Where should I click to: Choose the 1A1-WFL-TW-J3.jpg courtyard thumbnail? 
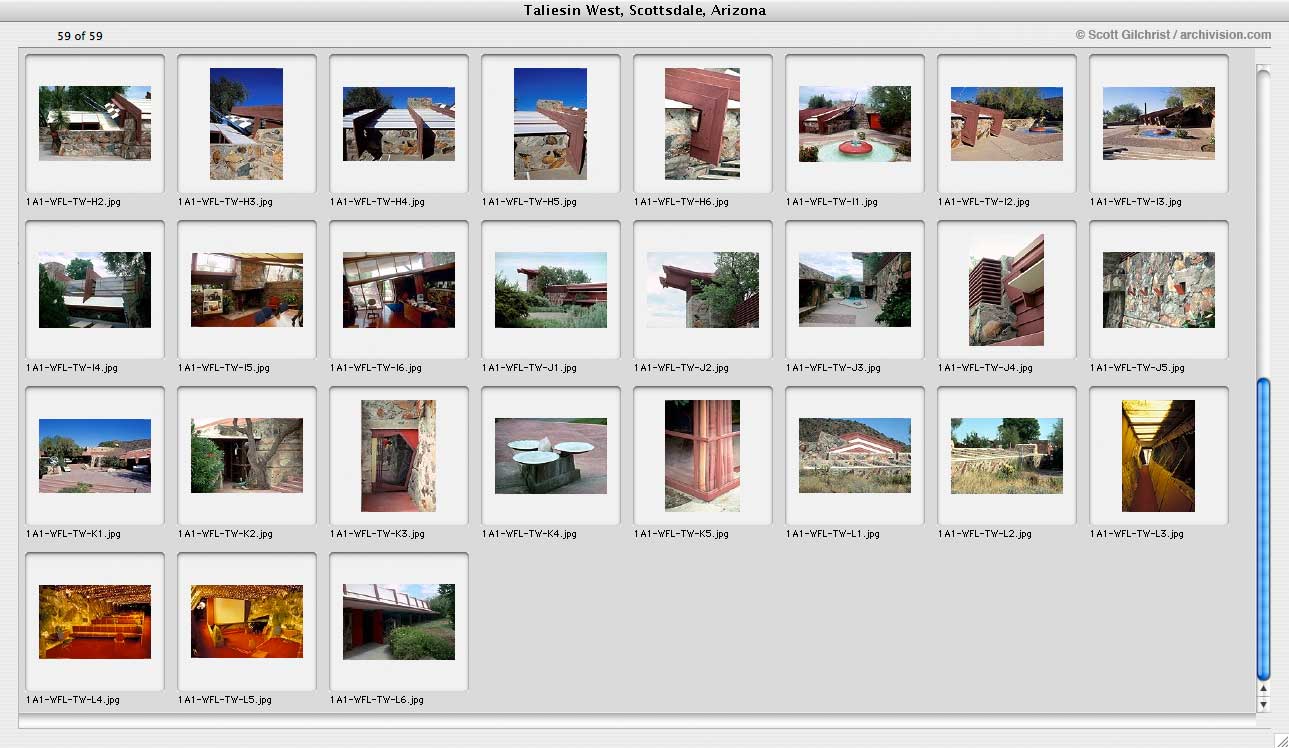click(855, 290)
